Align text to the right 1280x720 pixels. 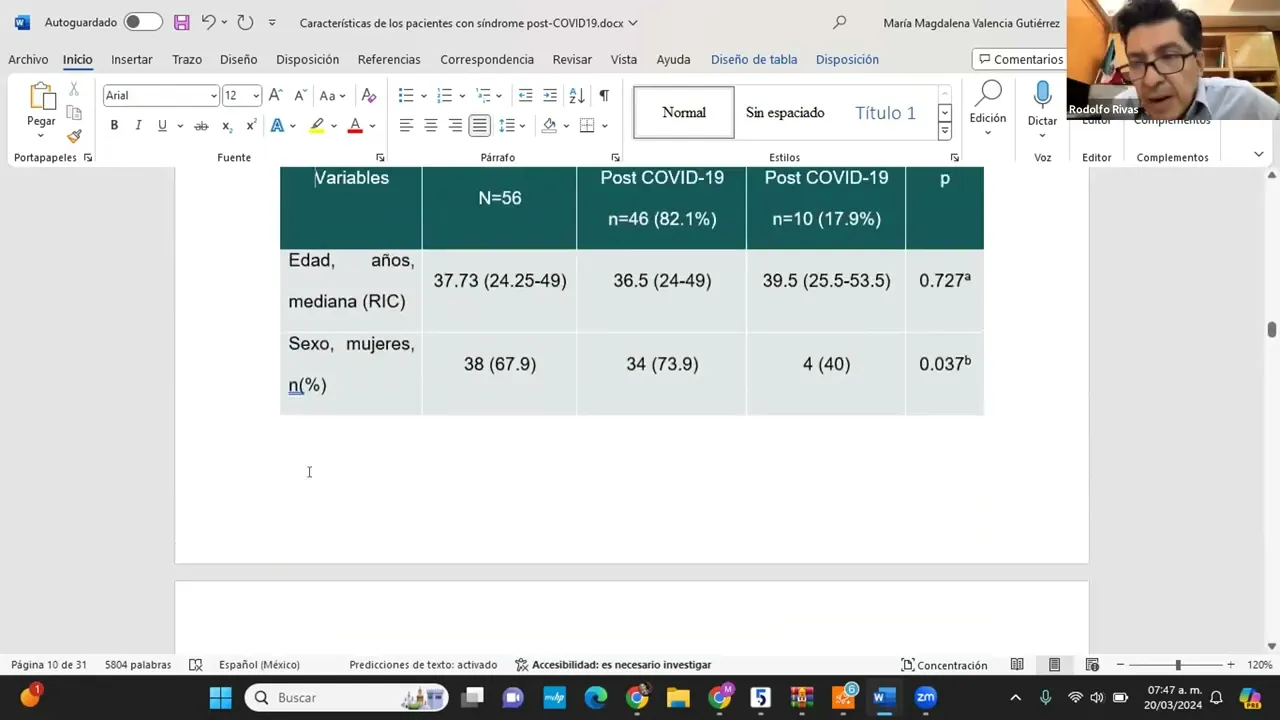point(455,125)
